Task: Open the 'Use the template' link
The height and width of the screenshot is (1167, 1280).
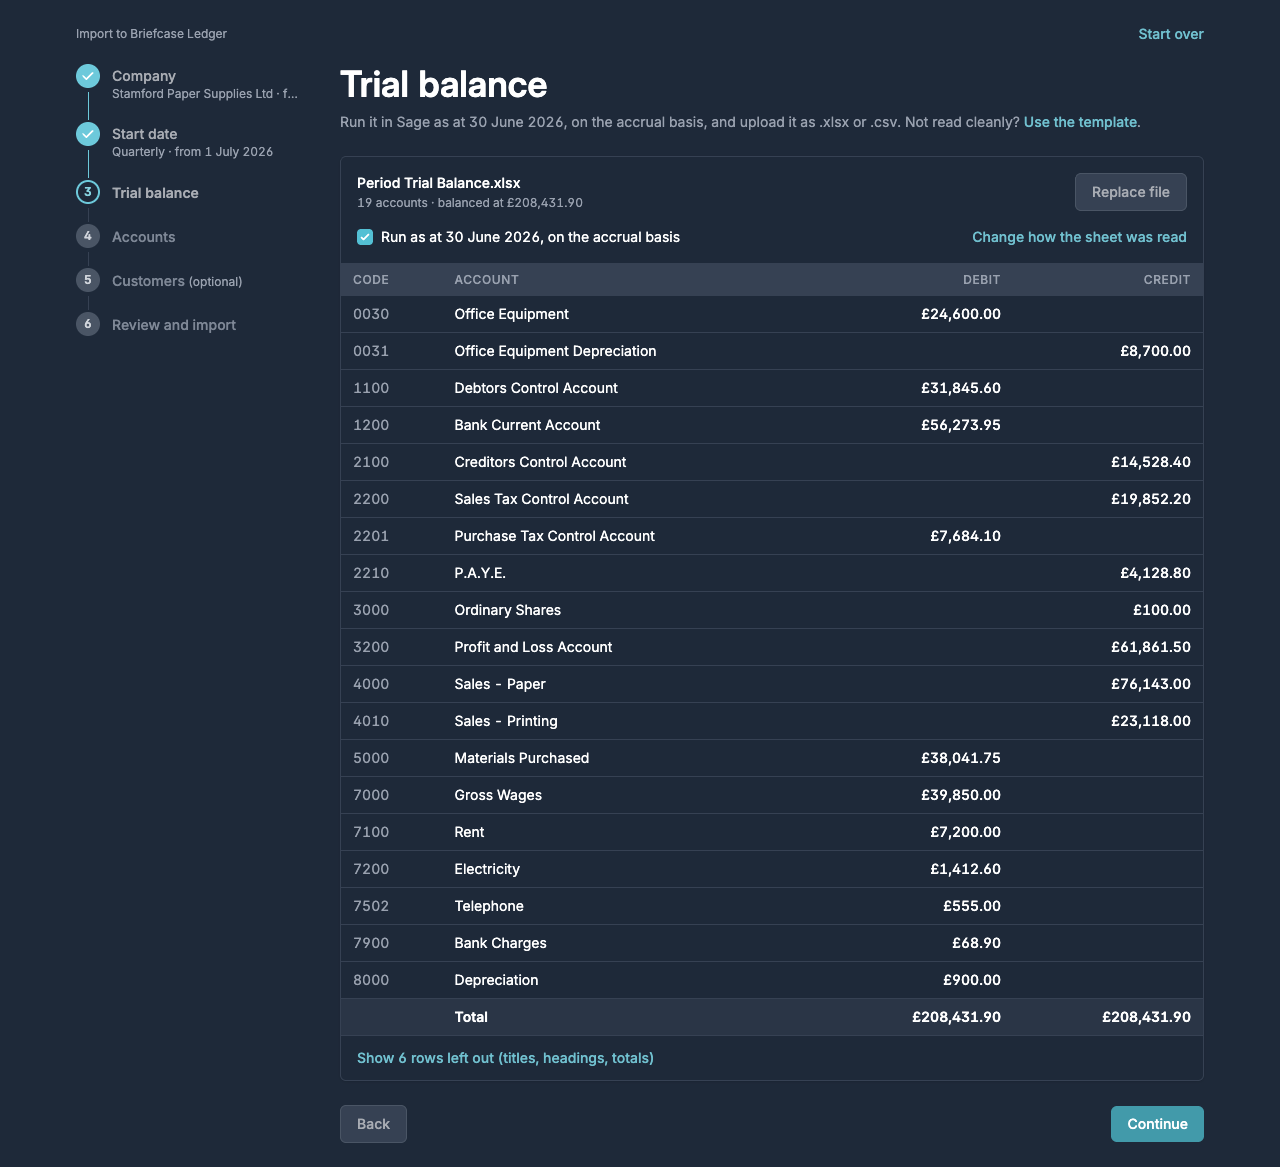Action: (x=1080, y=122)
